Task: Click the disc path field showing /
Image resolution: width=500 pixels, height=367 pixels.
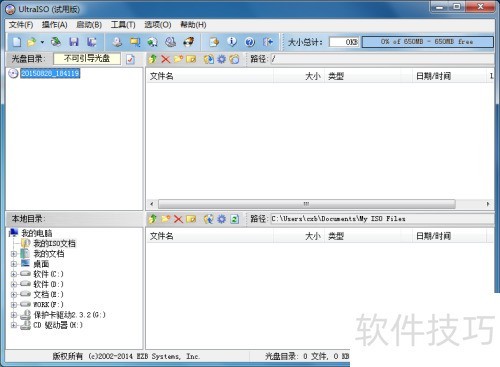Action: [x=382, y=59]
